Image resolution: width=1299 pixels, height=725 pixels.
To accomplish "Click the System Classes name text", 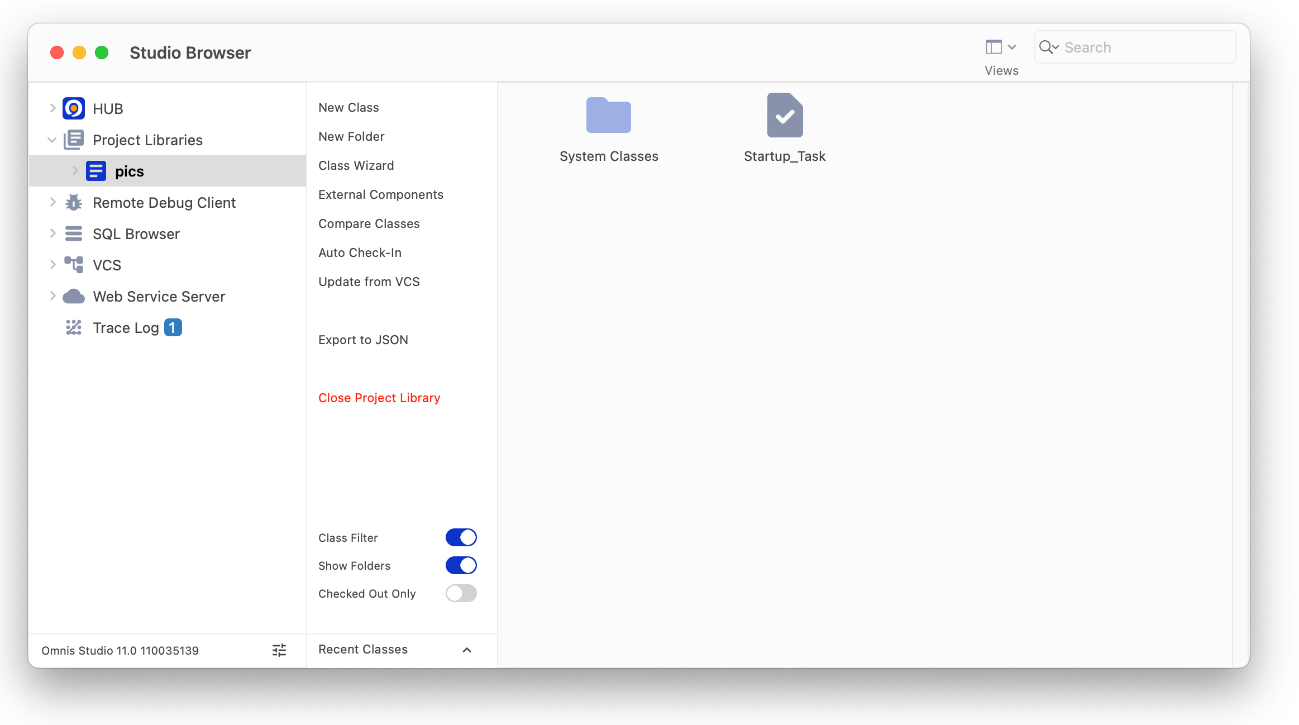I will point(609,156).
